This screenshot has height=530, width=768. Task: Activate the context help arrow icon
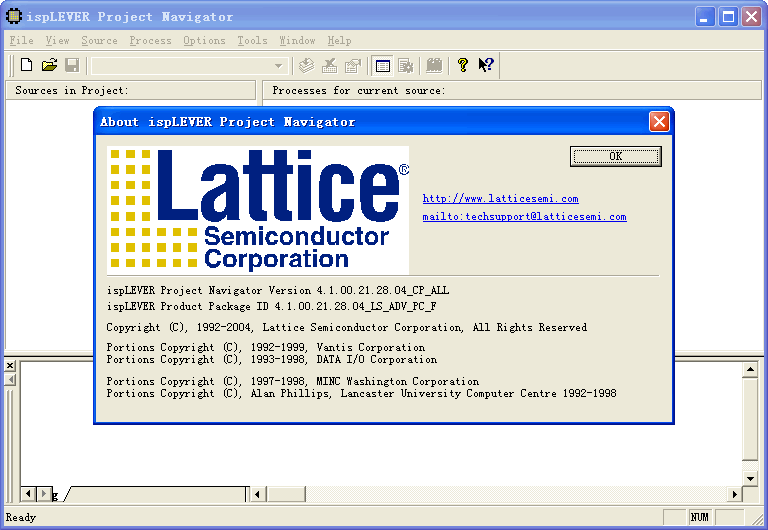point(486,65)
